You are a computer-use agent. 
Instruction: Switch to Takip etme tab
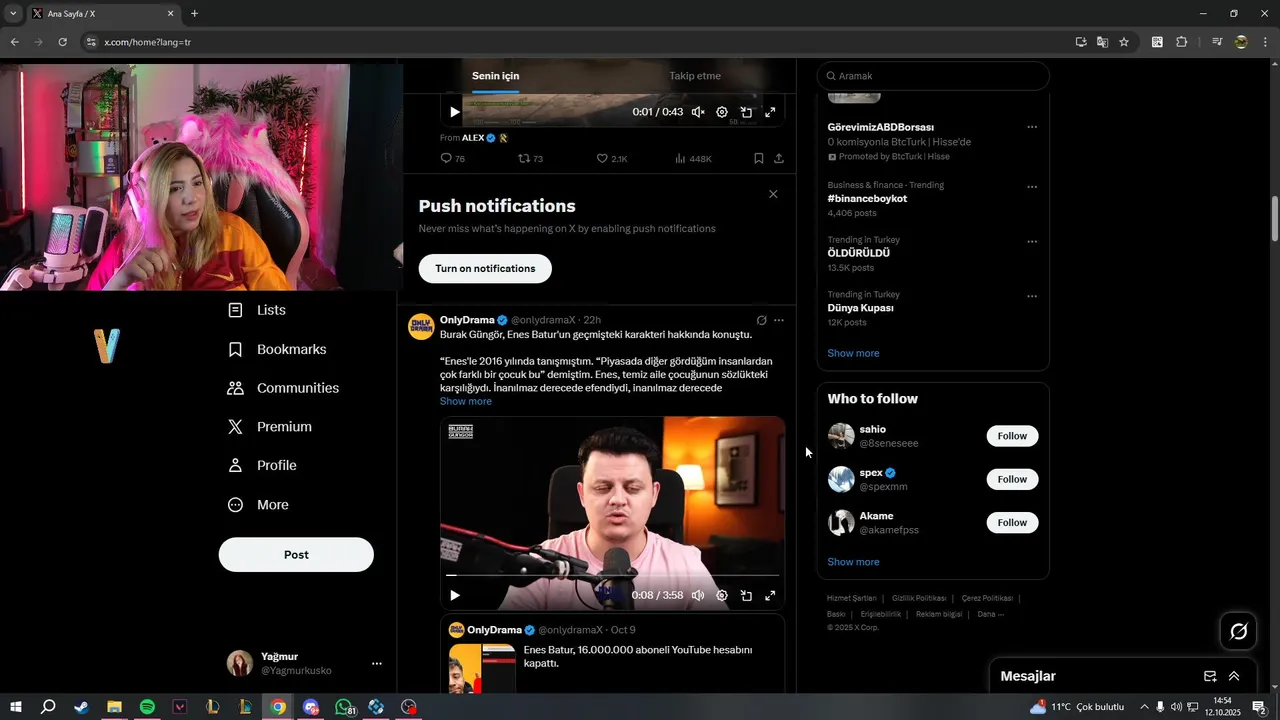pos(695,76)
